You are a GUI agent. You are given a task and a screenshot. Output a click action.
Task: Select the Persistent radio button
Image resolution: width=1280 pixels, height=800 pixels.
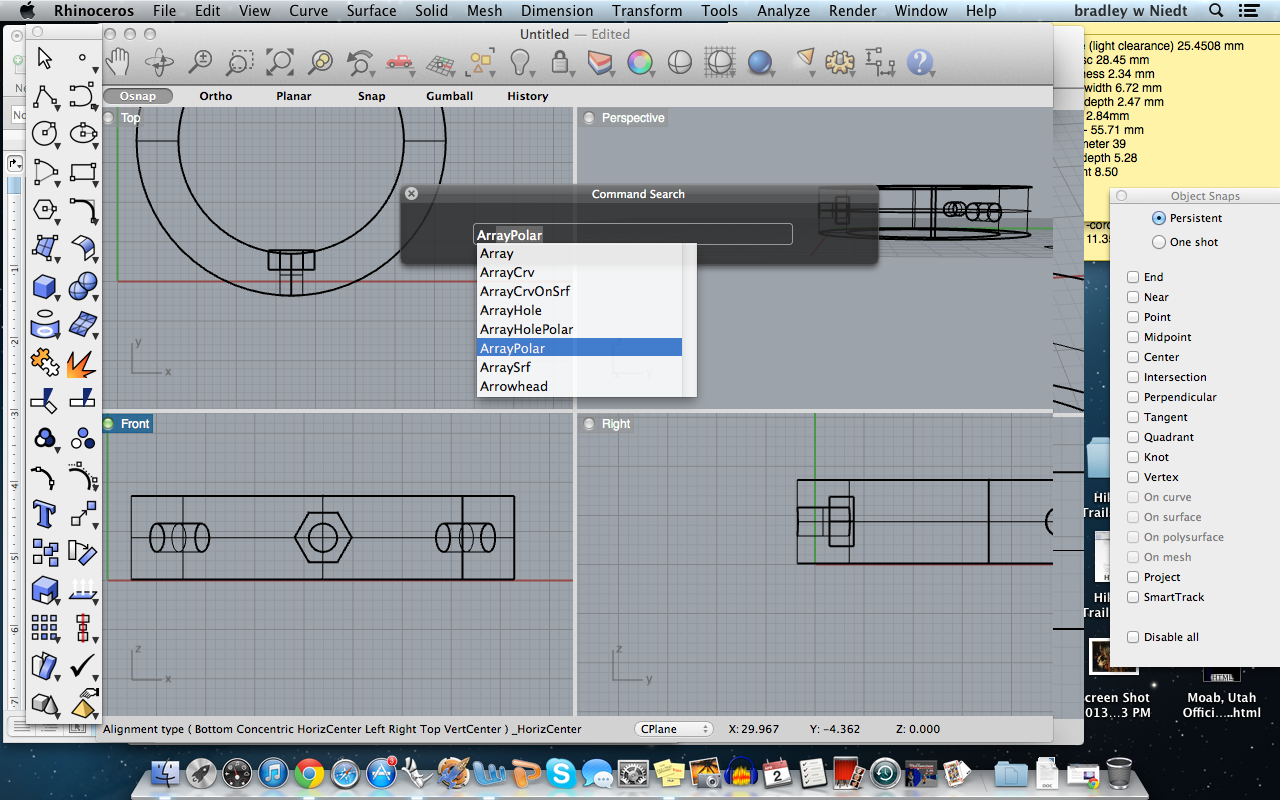point(1159,218)
